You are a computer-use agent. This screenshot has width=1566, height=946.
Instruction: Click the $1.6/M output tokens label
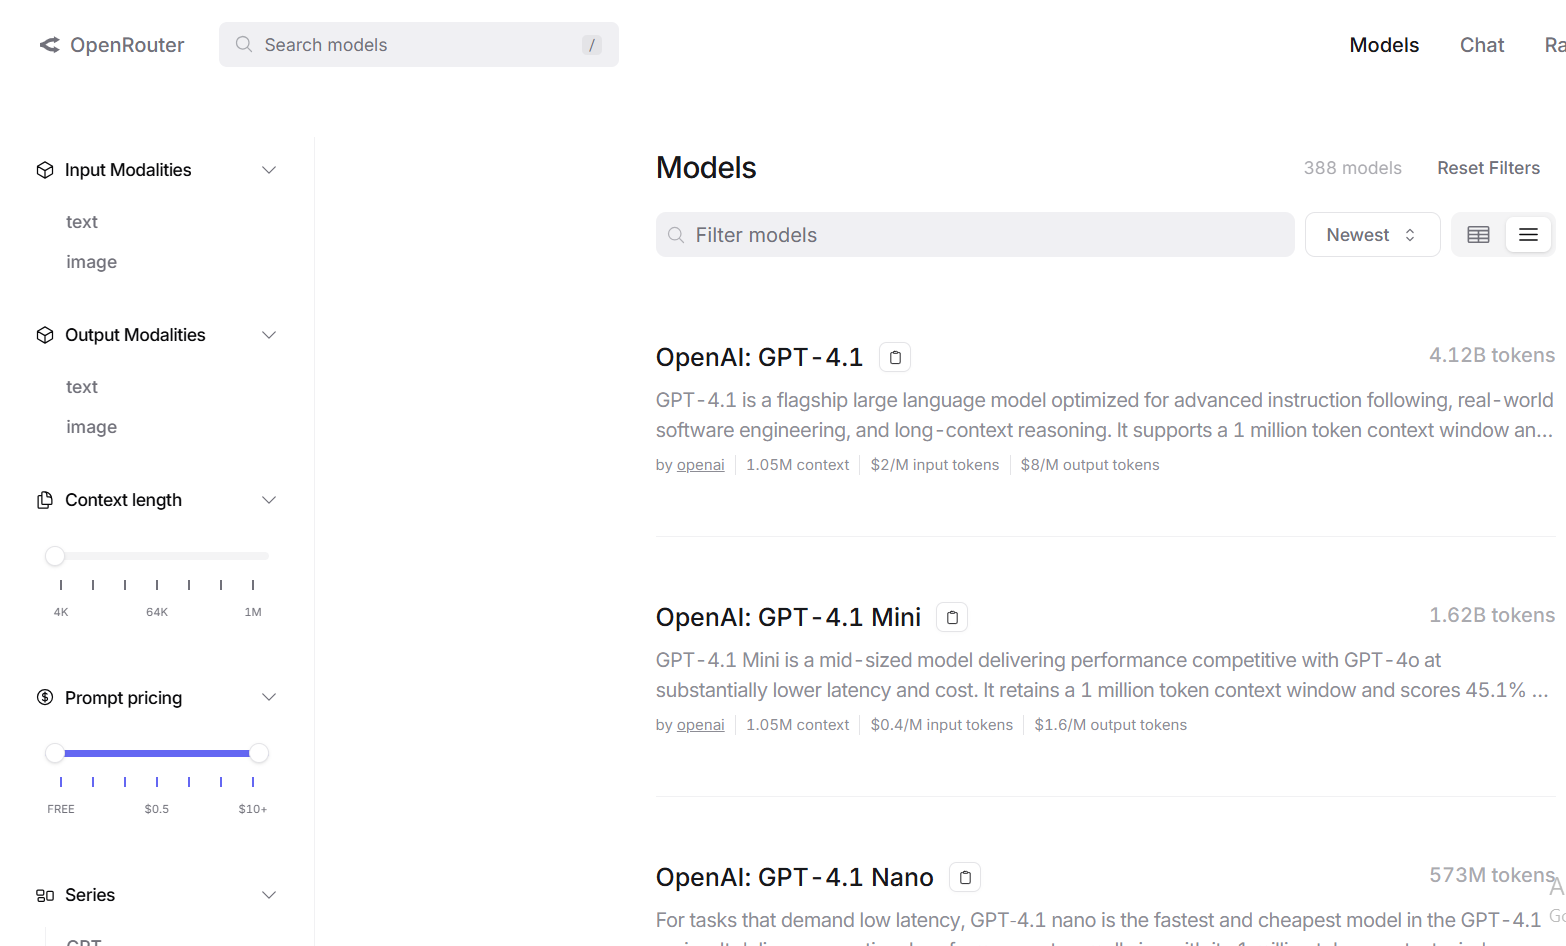click(x=1111, y=725)
